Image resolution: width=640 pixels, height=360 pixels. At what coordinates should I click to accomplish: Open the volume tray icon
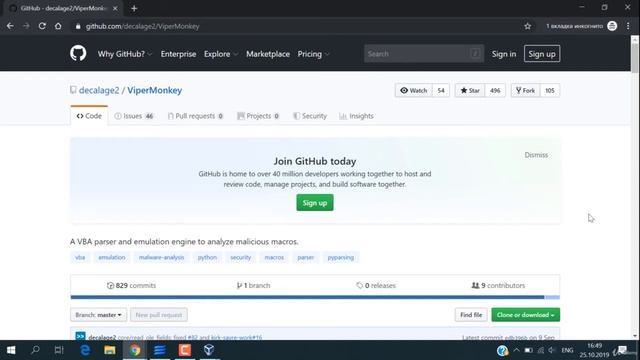pos(552,350)
